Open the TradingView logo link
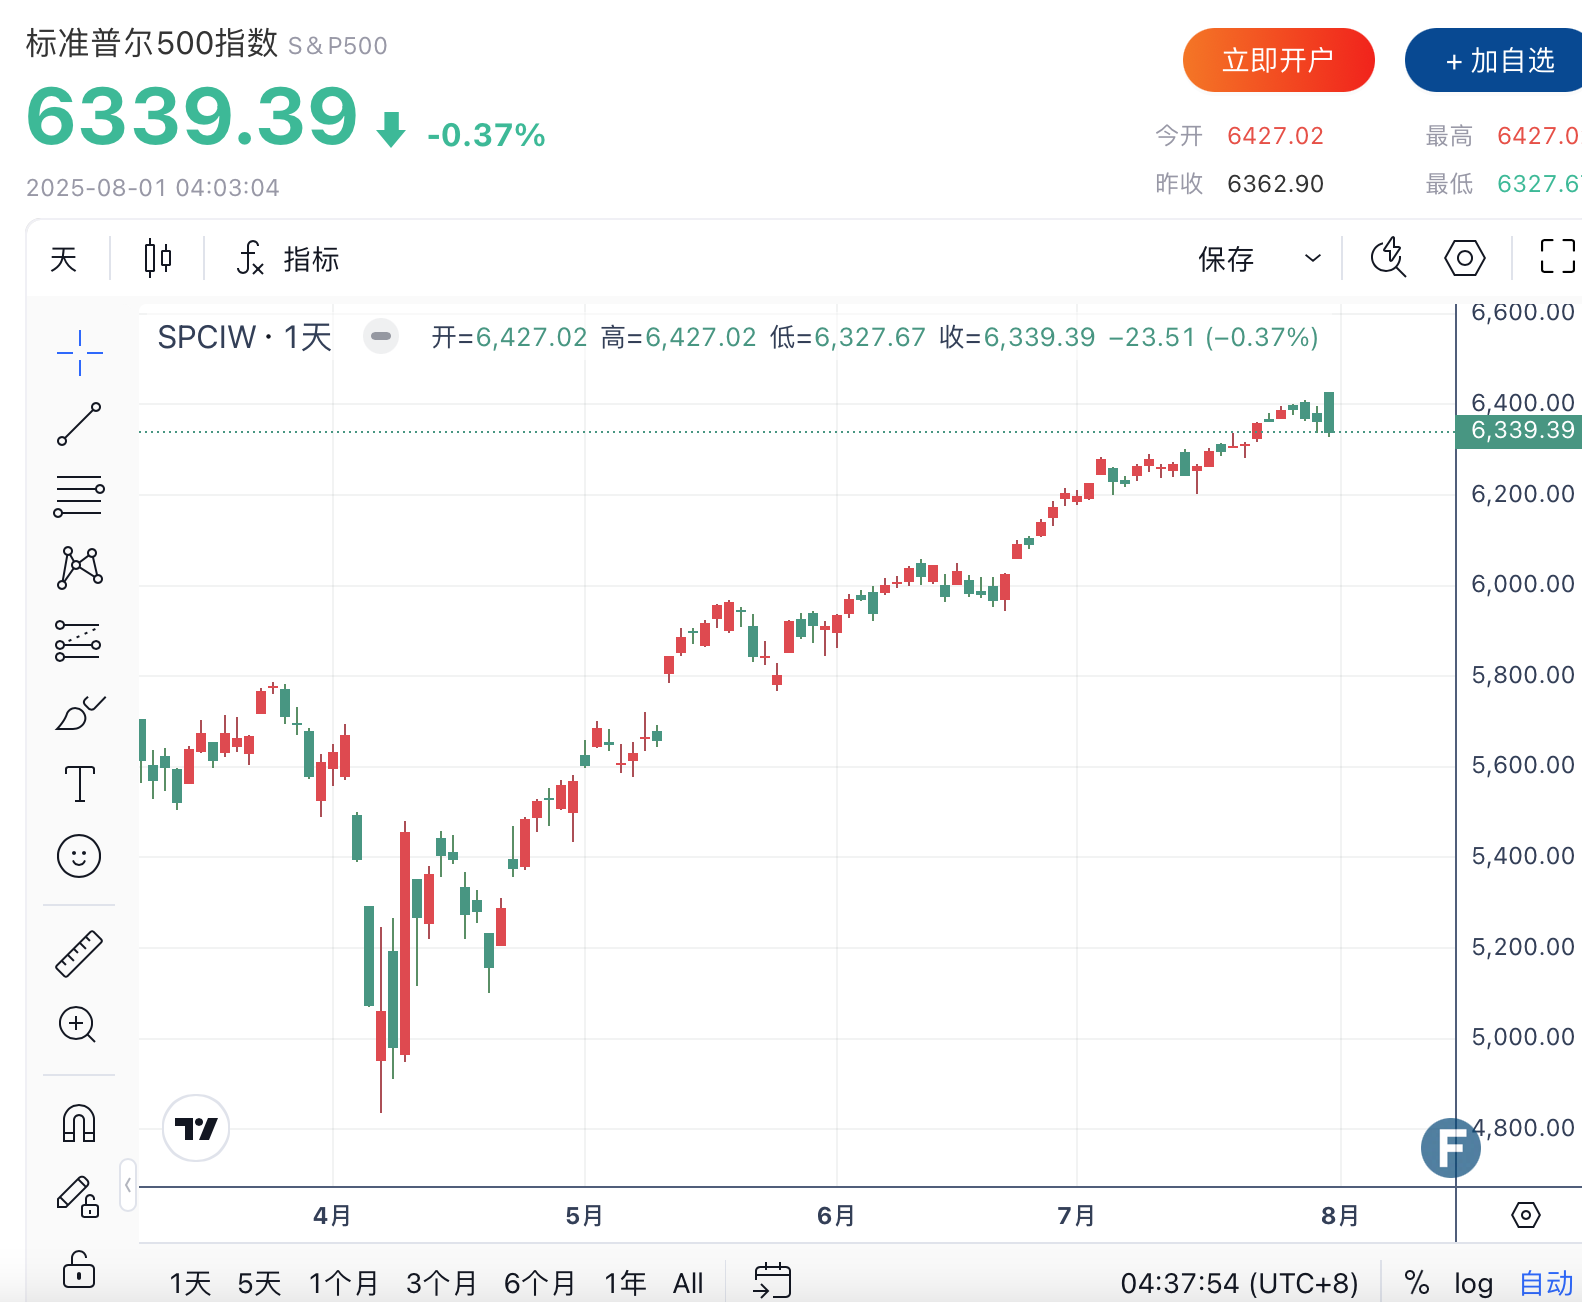The width and height of the screenshot is (1582, 1302). click(196, 1128)
